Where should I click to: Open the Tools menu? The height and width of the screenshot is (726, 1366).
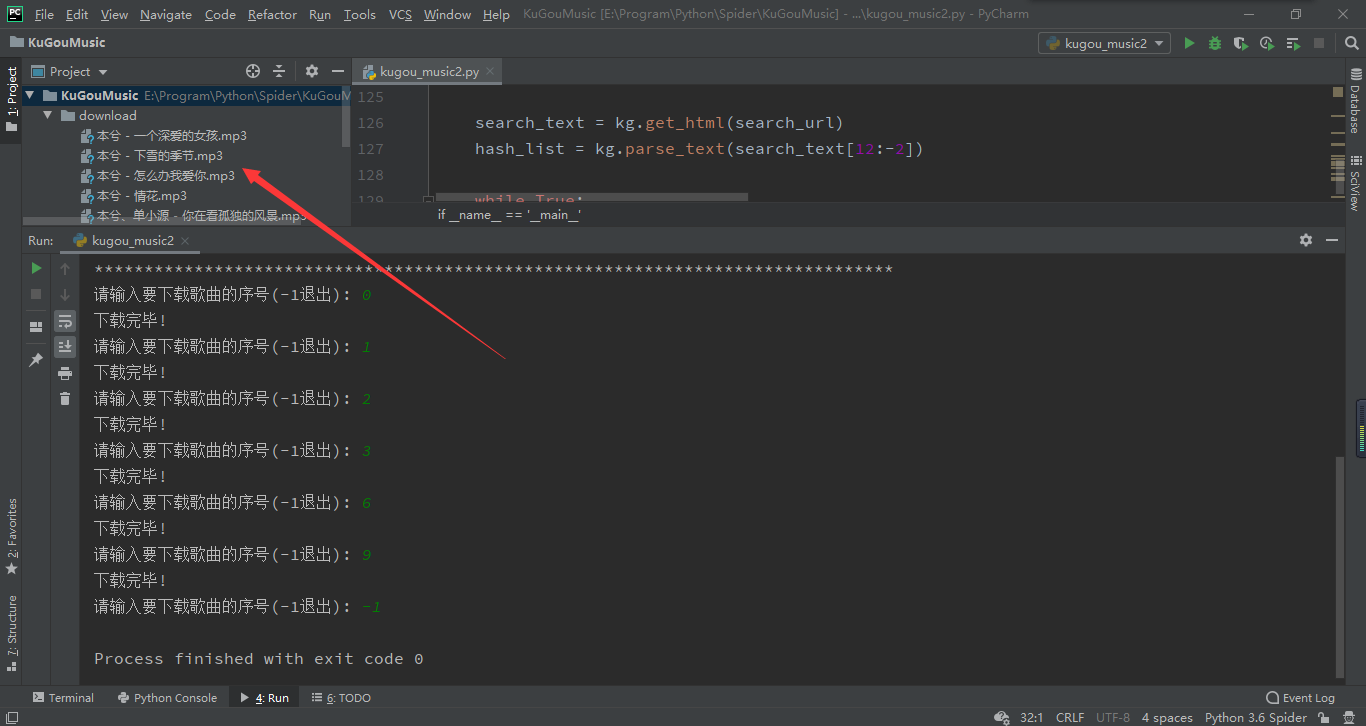click(x=359, y=14)
